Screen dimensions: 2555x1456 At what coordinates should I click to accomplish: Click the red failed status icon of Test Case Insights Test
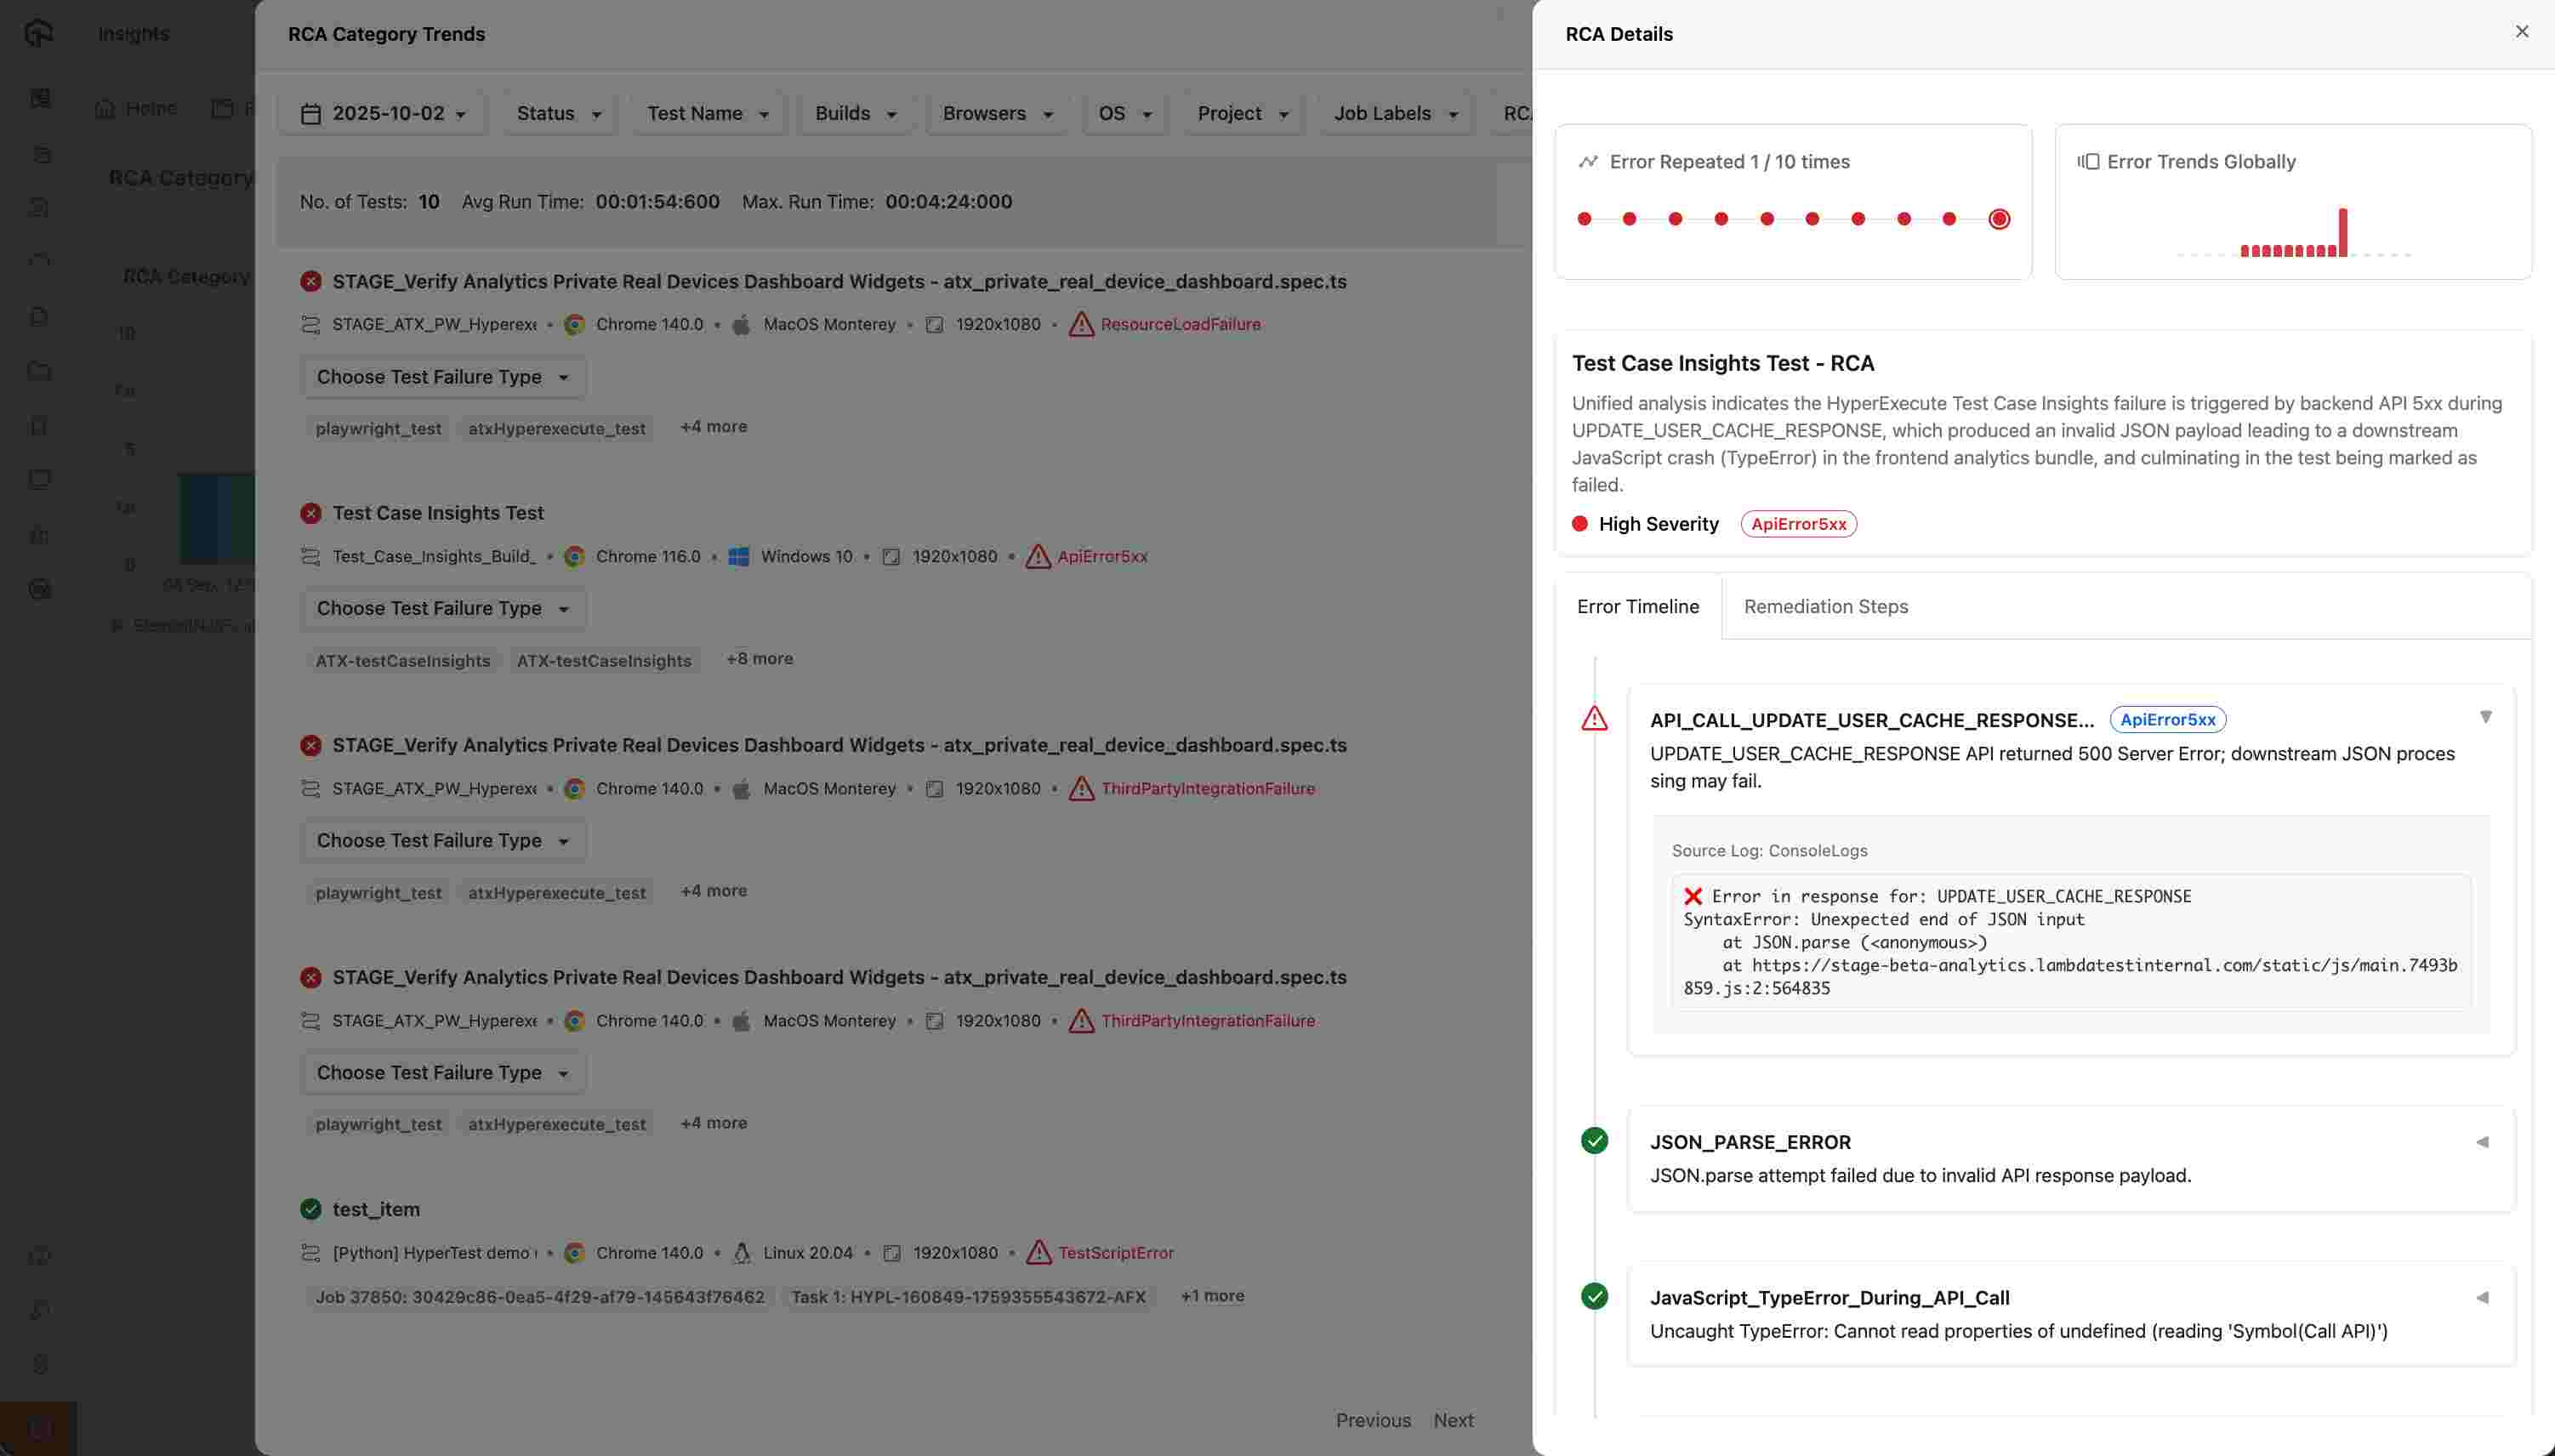tap(311, 513)
